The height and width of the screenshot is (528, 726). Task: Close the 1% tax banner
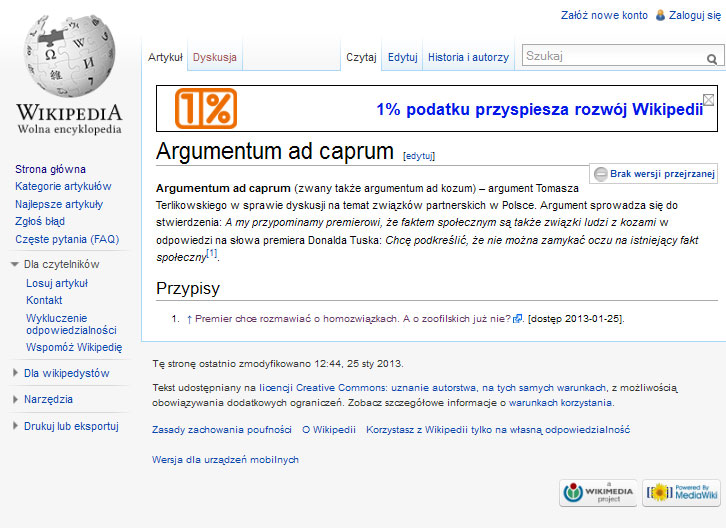[708, 99]
